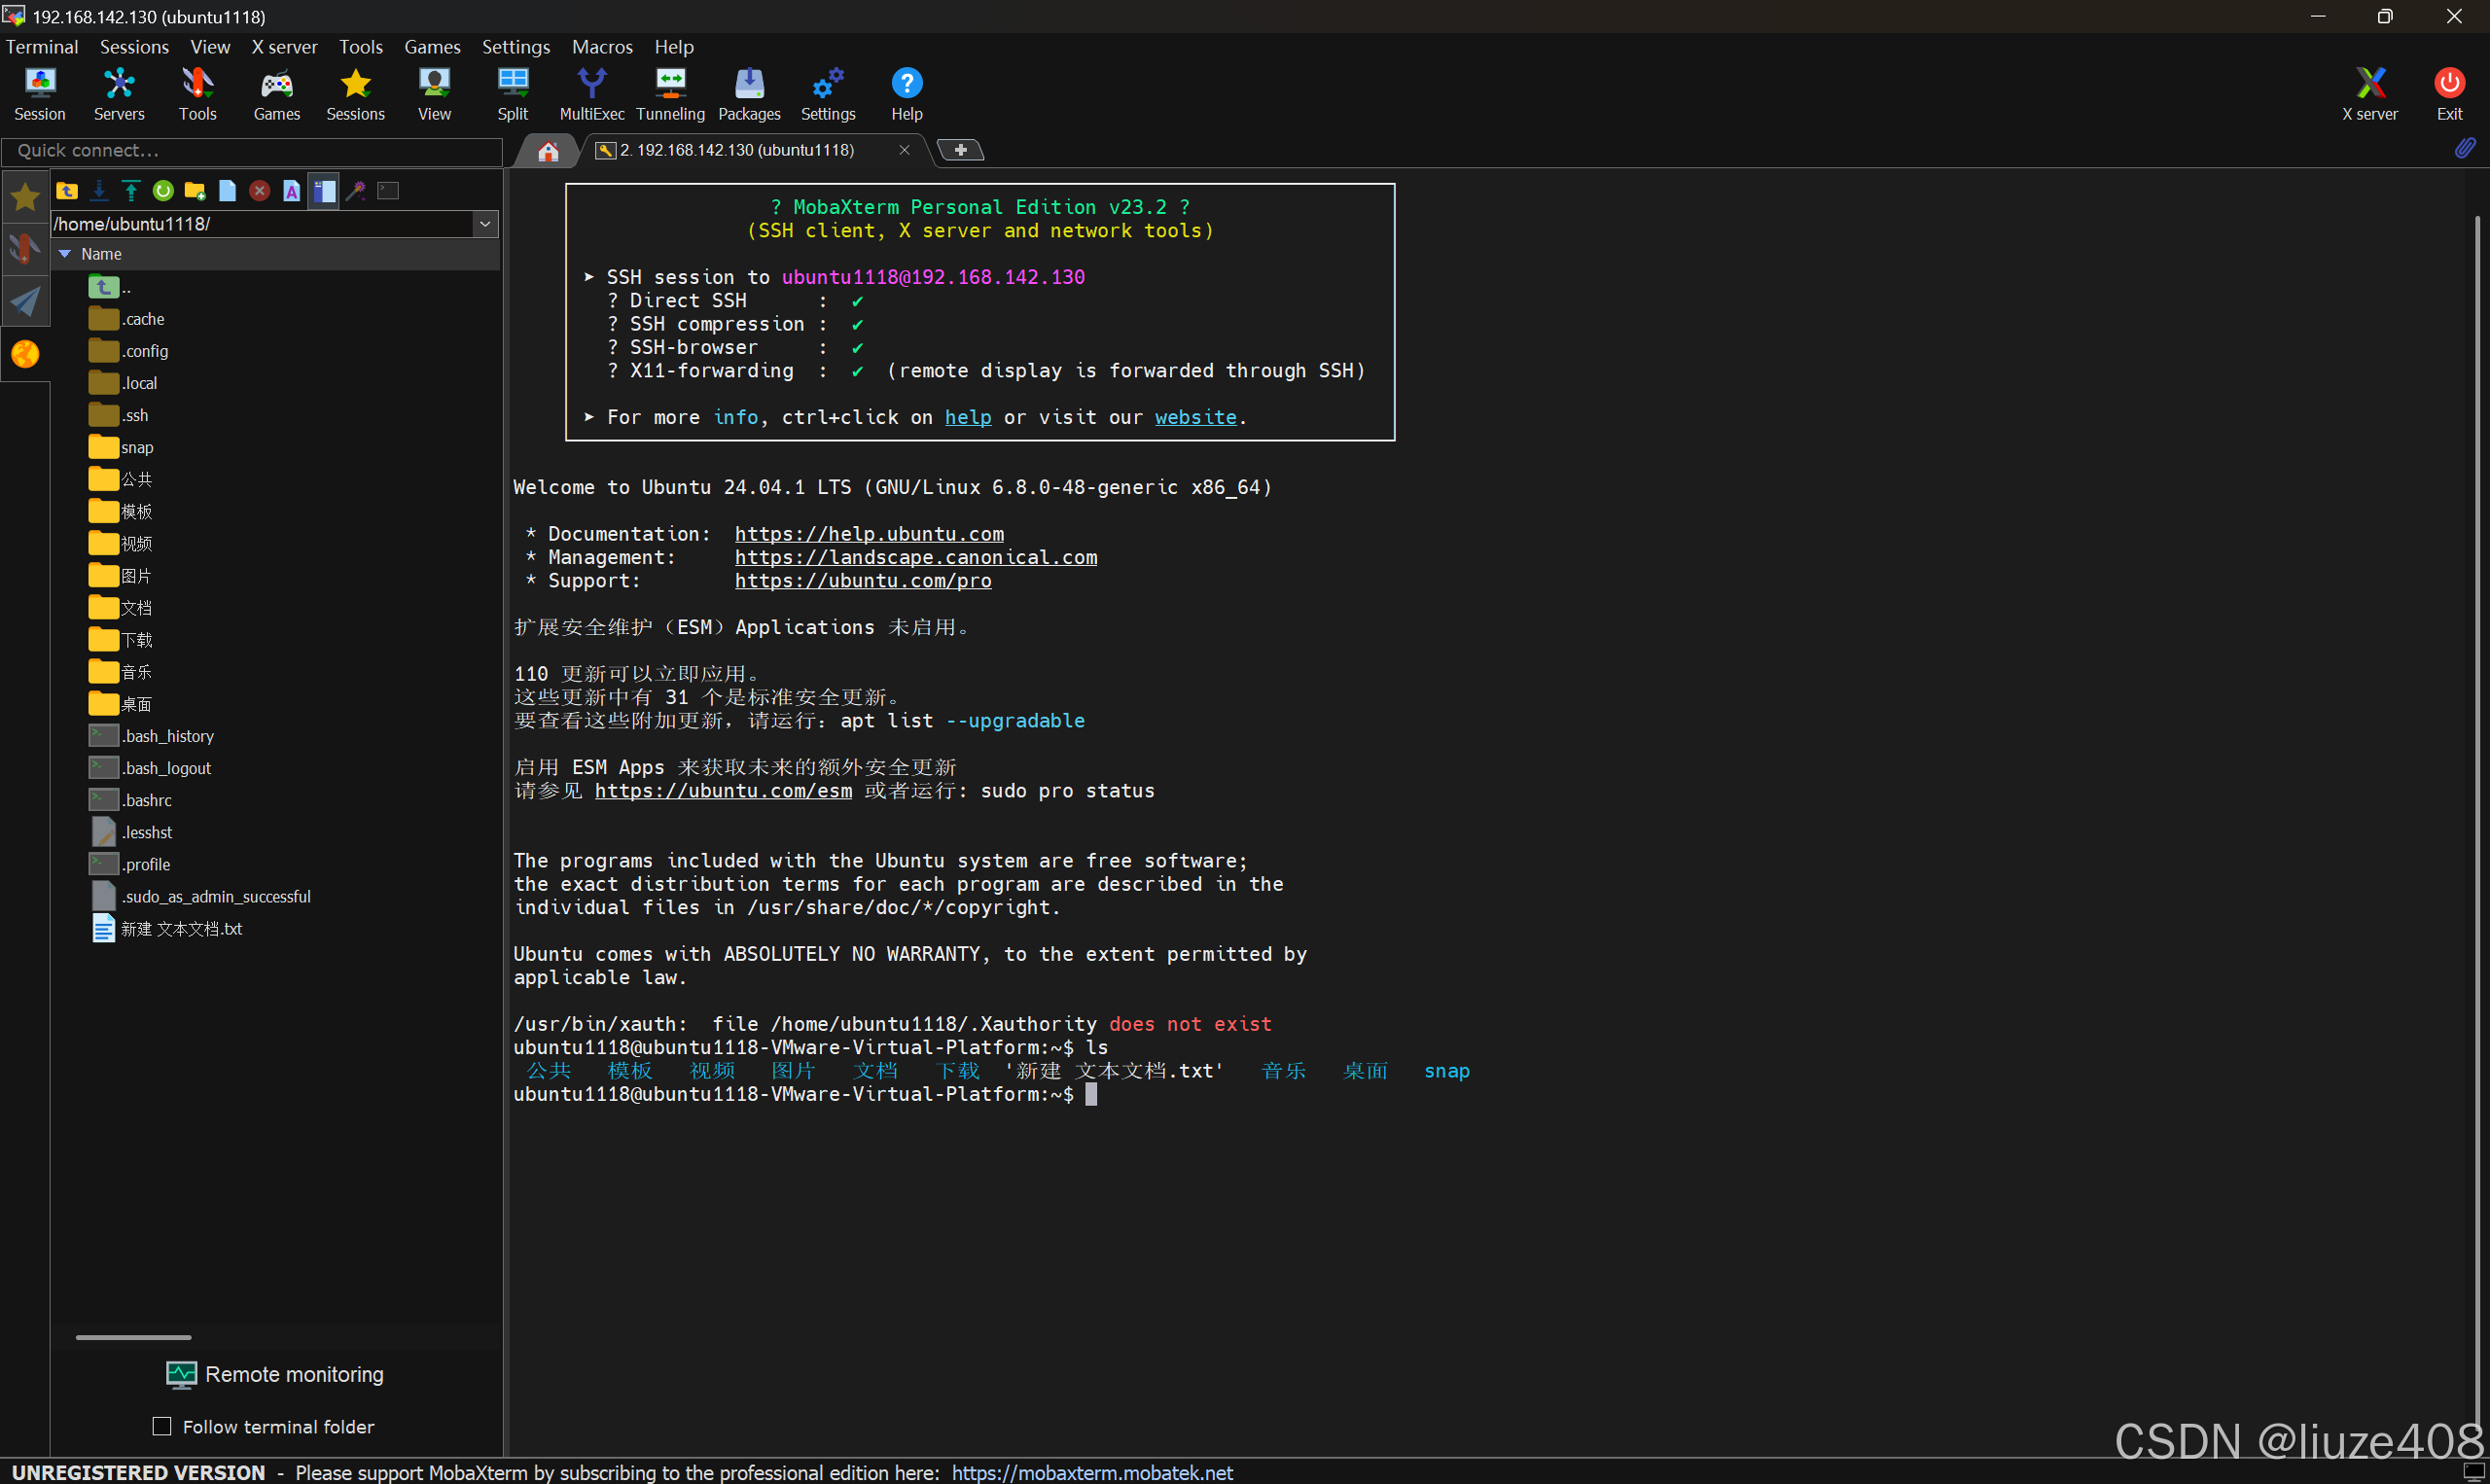
Task: Click the SFTP download file icon
Action: pyautogui.click(x=99, y=191)
